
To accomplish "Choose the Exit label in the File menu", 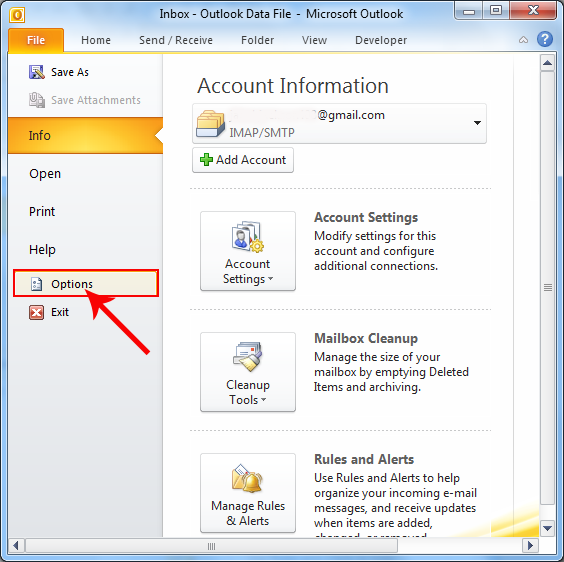I will click(60, 312).
